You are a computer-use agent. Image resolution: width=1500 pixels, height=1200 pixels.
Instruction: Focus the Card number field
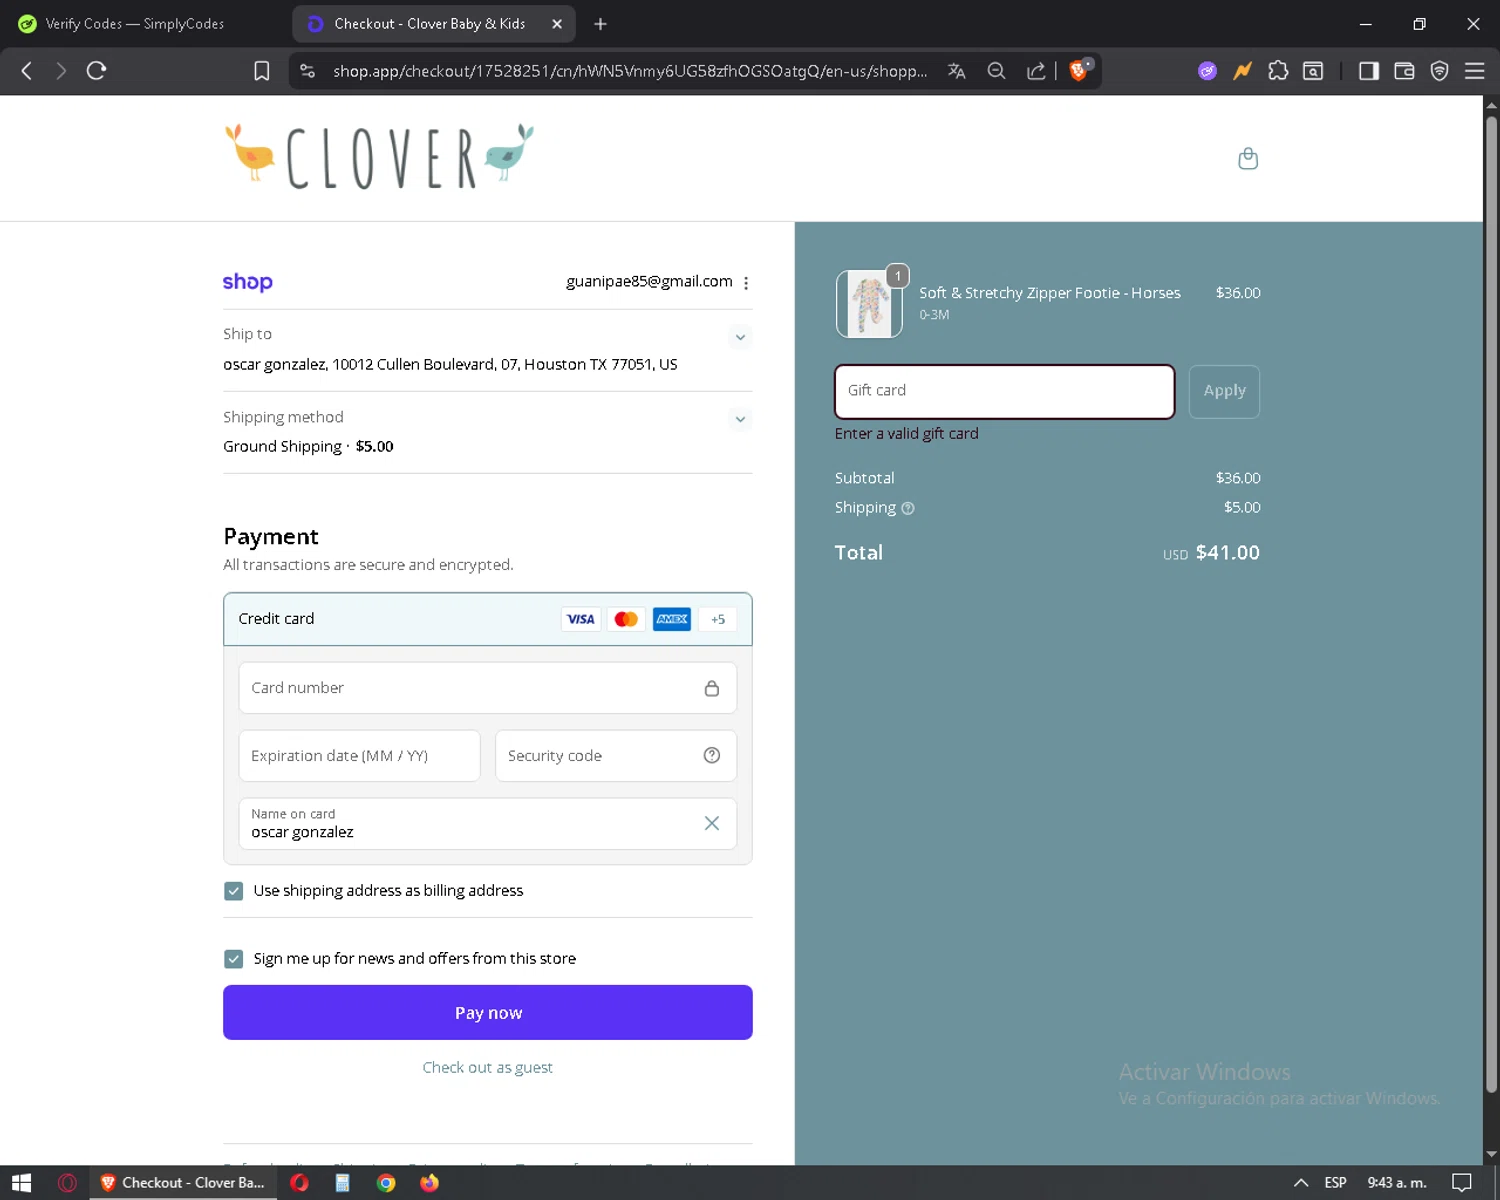click(488, 688)
